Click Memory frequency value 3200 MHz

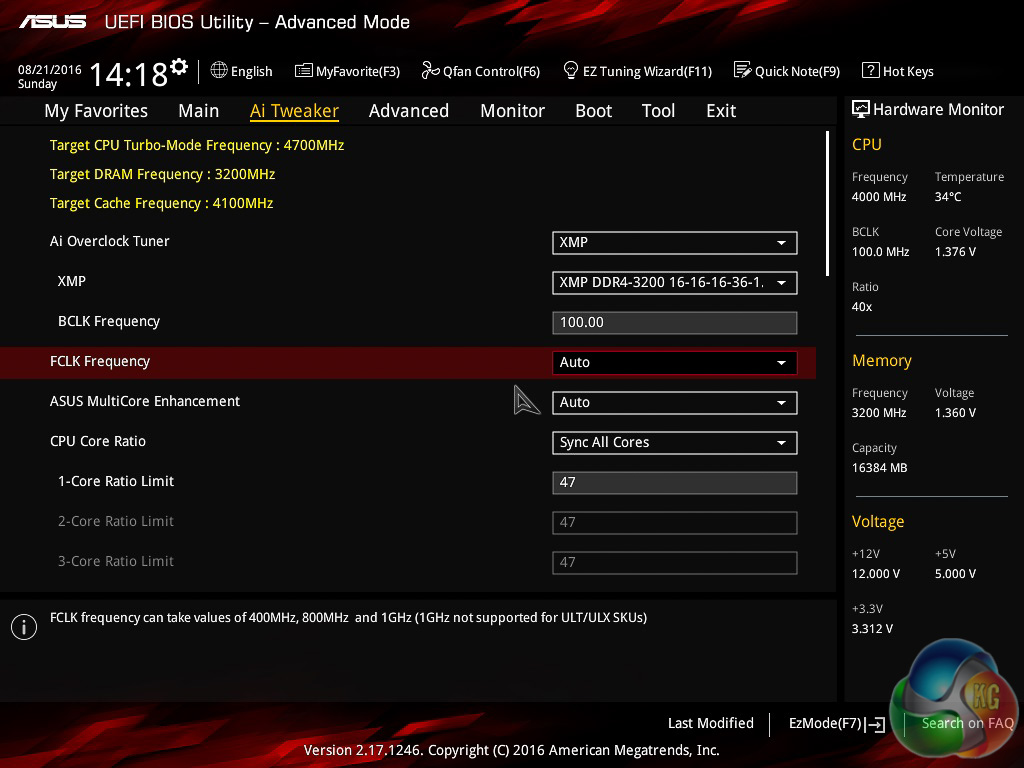(879, 413)
